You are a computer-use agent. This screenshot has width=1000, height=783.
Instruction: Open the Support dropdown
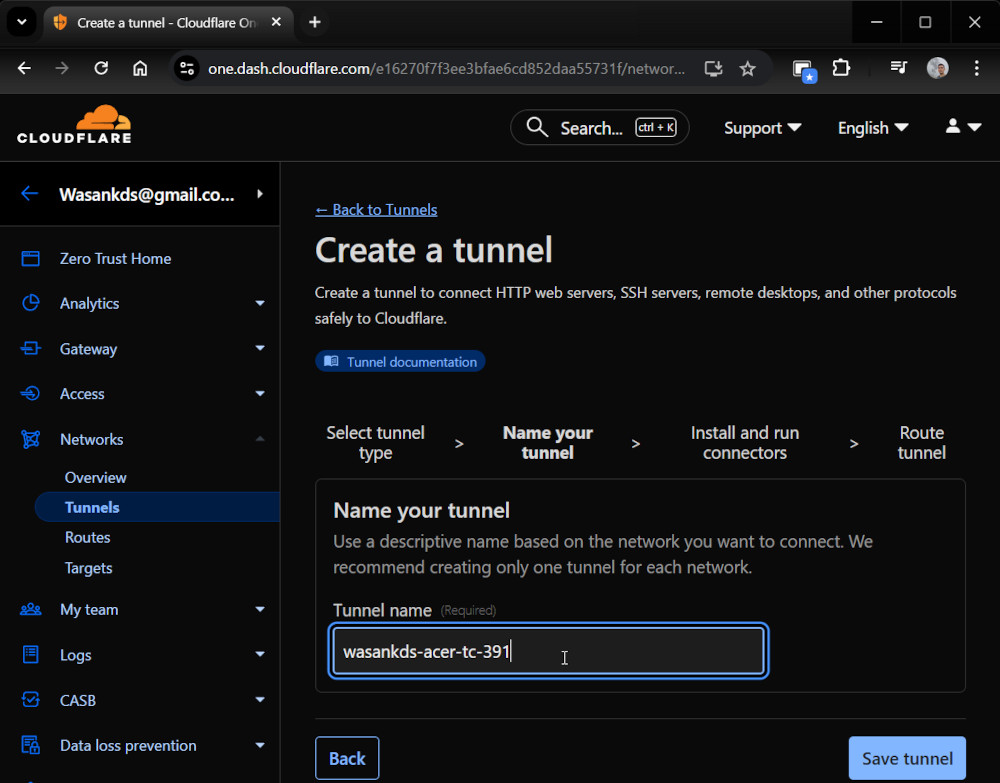pos(762,128)
